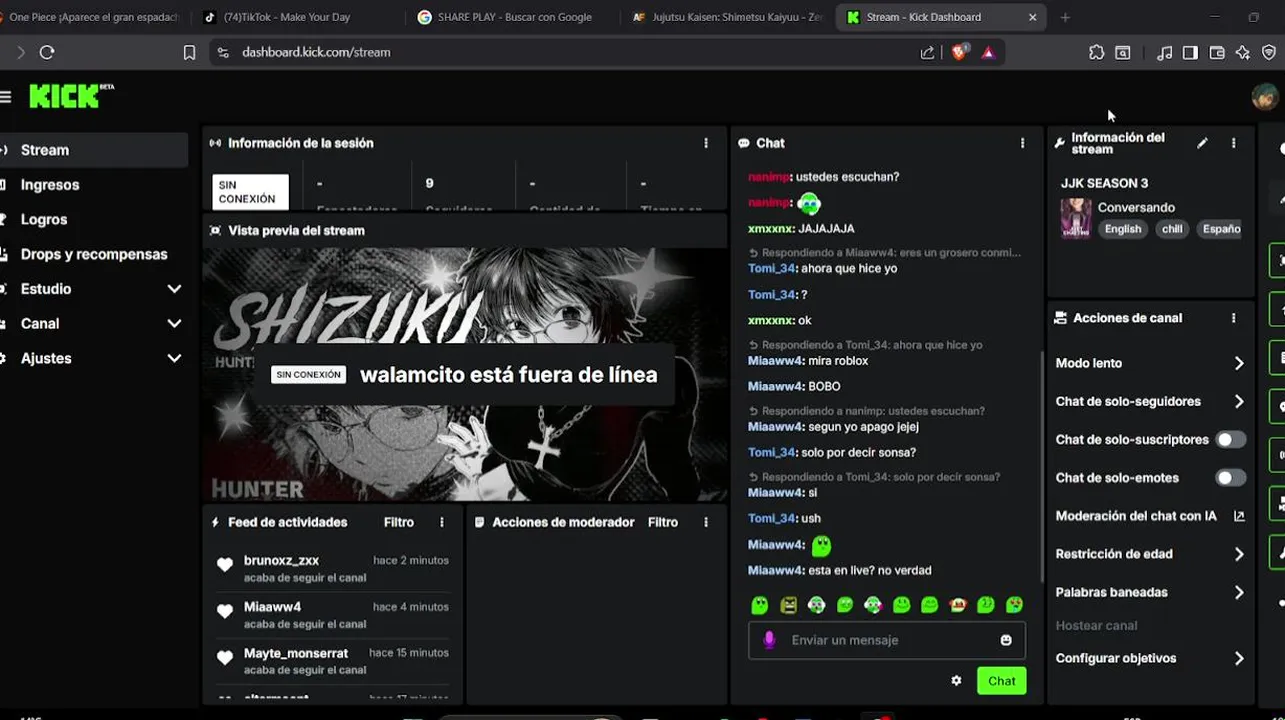Image resolution: width=1285 pixels, height=720 pixels.
Task: Switch to the Jujutsu Kaisen browser tab
Action: tap(725, 17)
